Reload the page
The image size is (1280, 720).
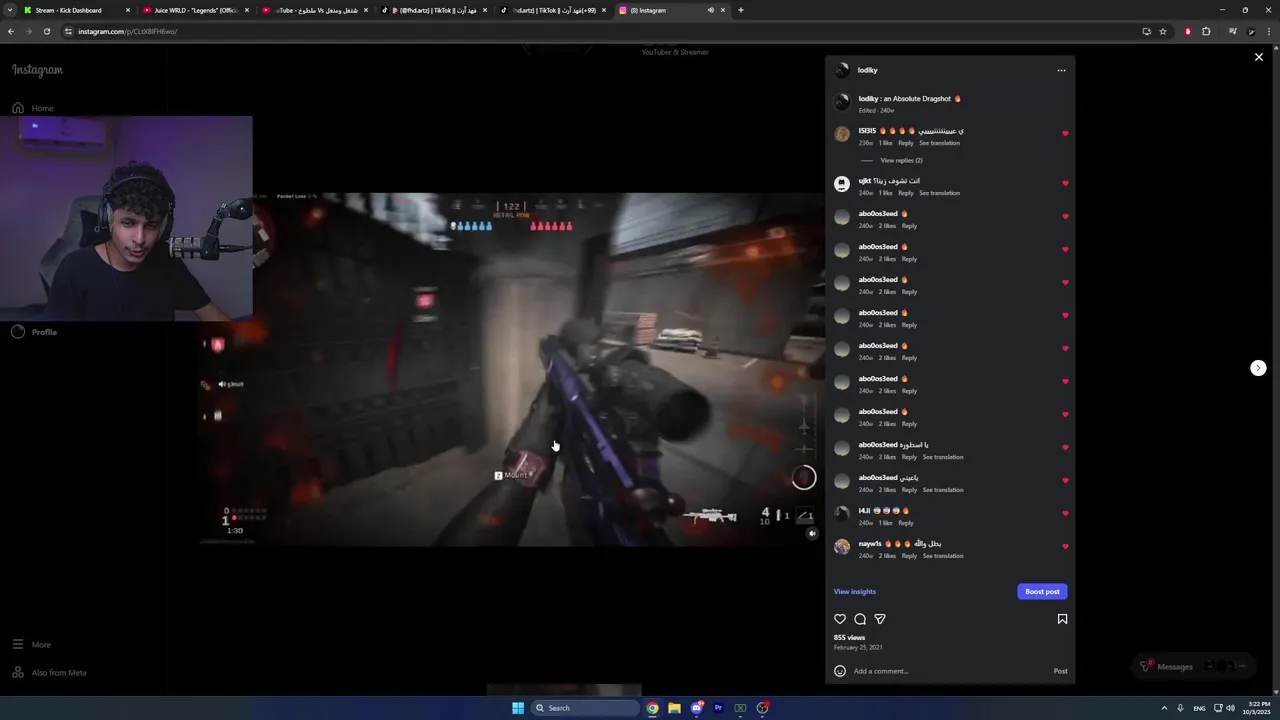click(x=46, y=31)
